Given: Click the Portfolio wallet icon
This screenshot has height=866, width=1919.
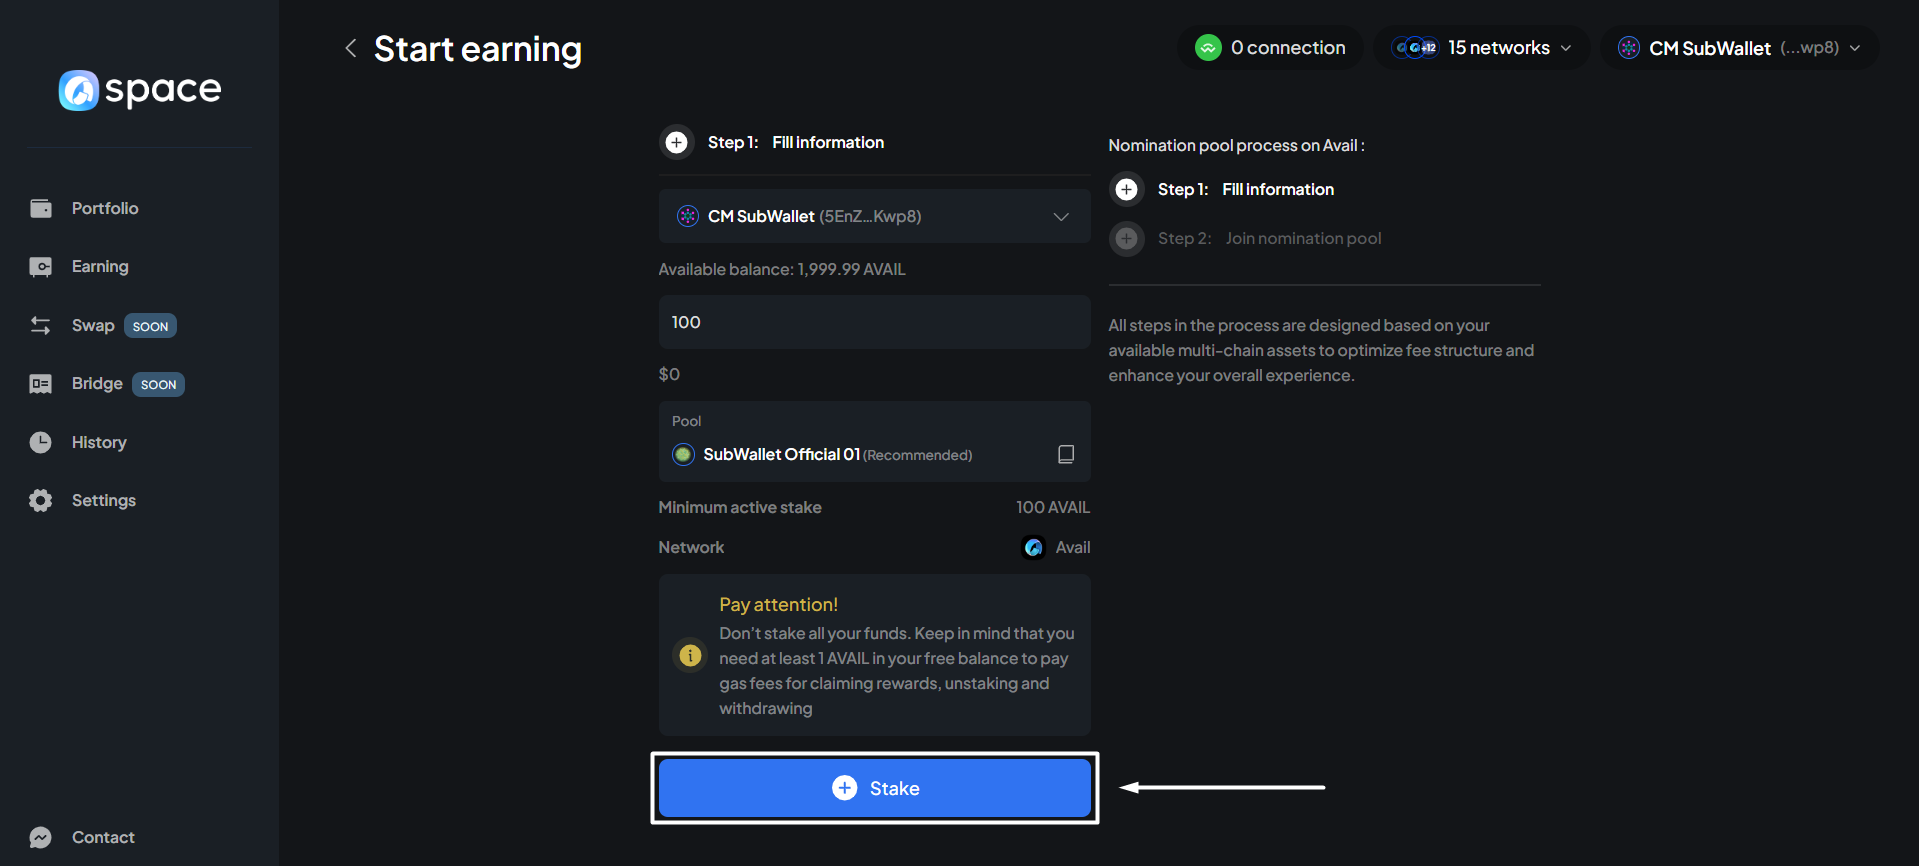Looking at the screenshot, I should tap(41, 208).
